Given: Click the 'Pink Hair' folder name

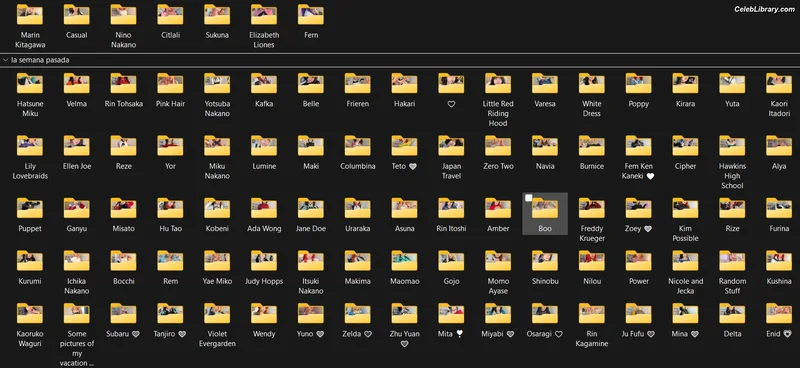Looking at the screenshot, I should pyautogui.click(x=170, y=104).
